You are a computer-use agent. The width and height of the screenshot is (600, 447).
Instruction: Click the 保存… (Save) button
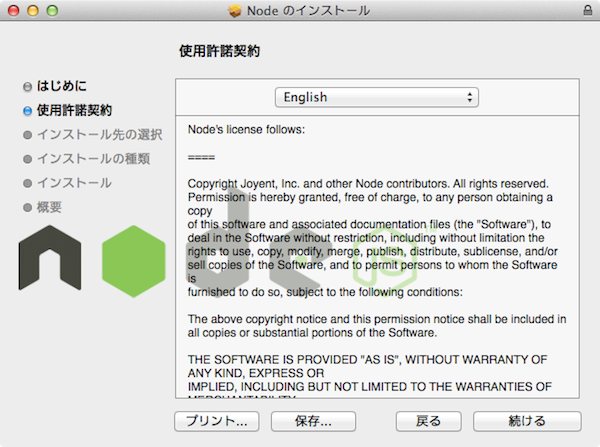313,421
